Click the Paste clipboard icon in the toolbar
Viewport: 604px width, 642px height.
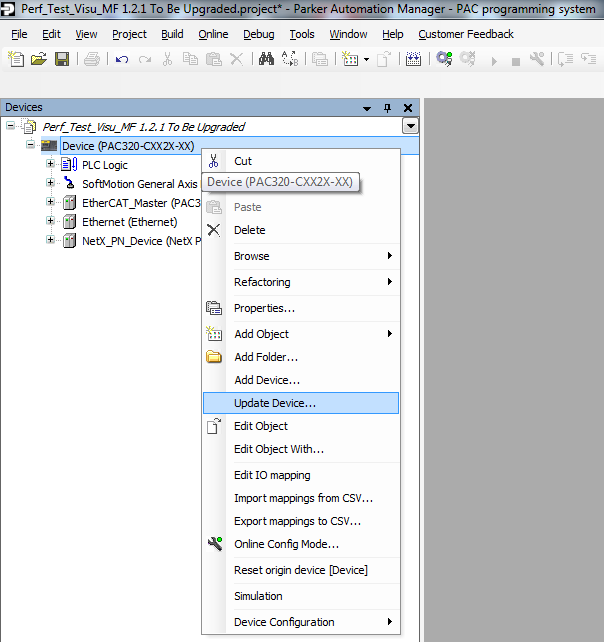(213, 59)
